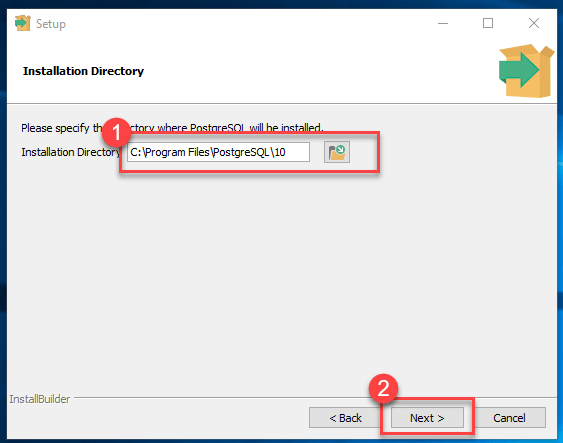Click the InstallBuilder text at bottom left
563x443 pixels.
point(39,399)
